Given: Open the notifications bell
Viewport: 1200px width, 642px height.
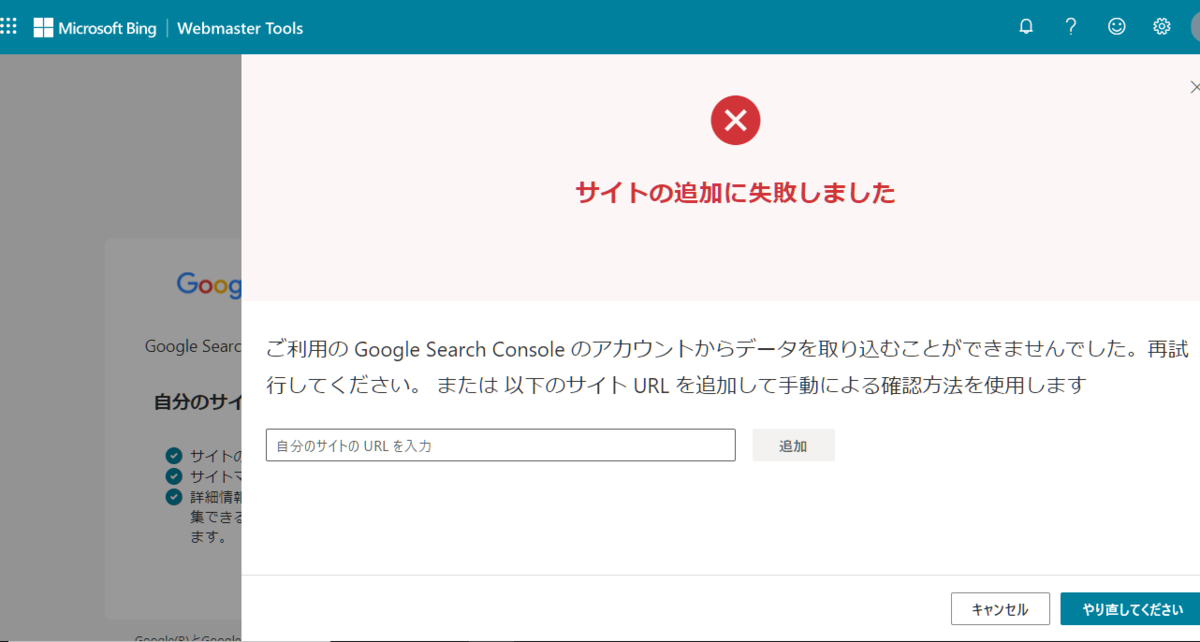Looking at the screenshot, I should [1026, 27].
